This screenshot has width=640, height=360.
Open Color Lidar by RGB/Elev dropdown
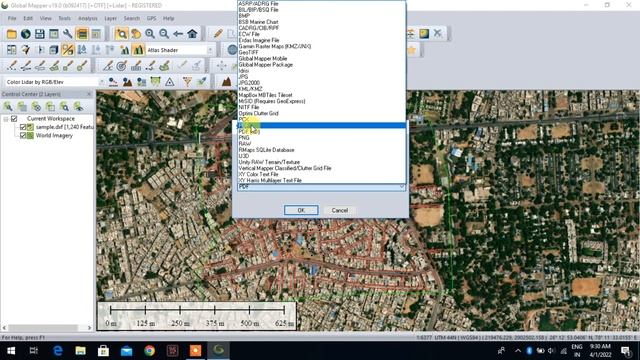(x=102, y=82)
